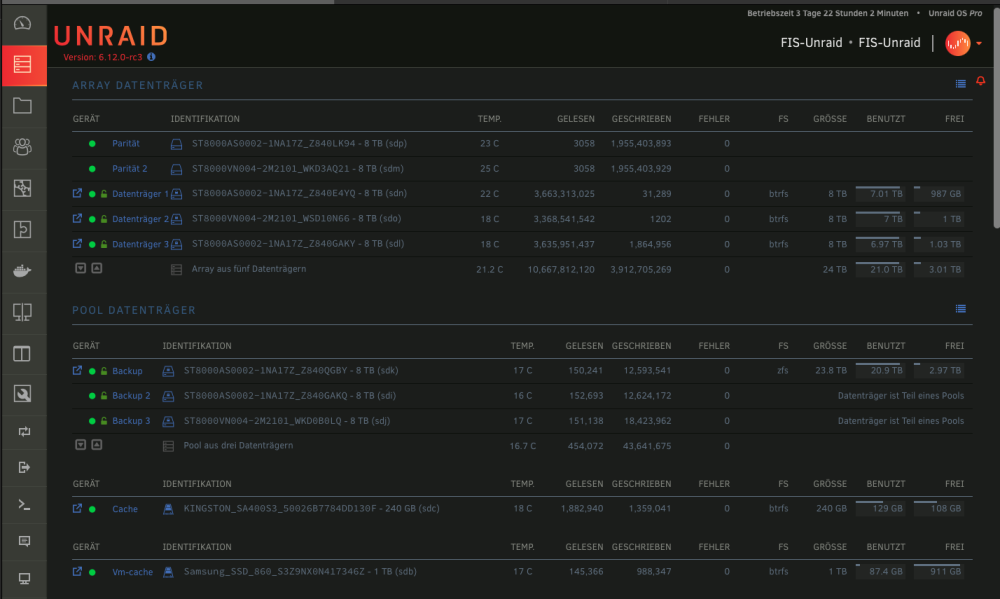Image resolution: width=1000 pixels, height=599 pixels.
Task: Click the version info icon next to 6.12.0-rc3
Action: pos(151,57)
